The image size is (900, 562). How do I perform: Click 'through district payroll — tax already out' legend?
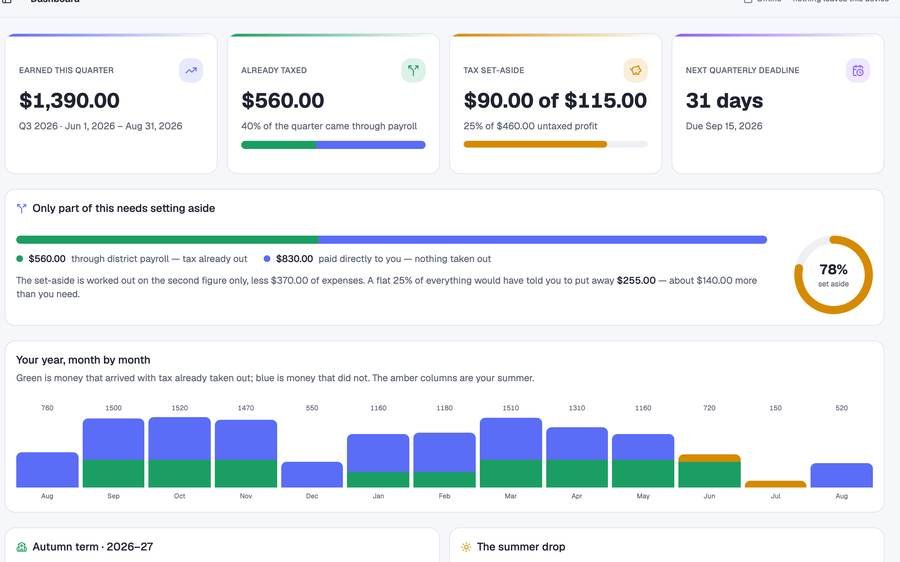point(159,259)
